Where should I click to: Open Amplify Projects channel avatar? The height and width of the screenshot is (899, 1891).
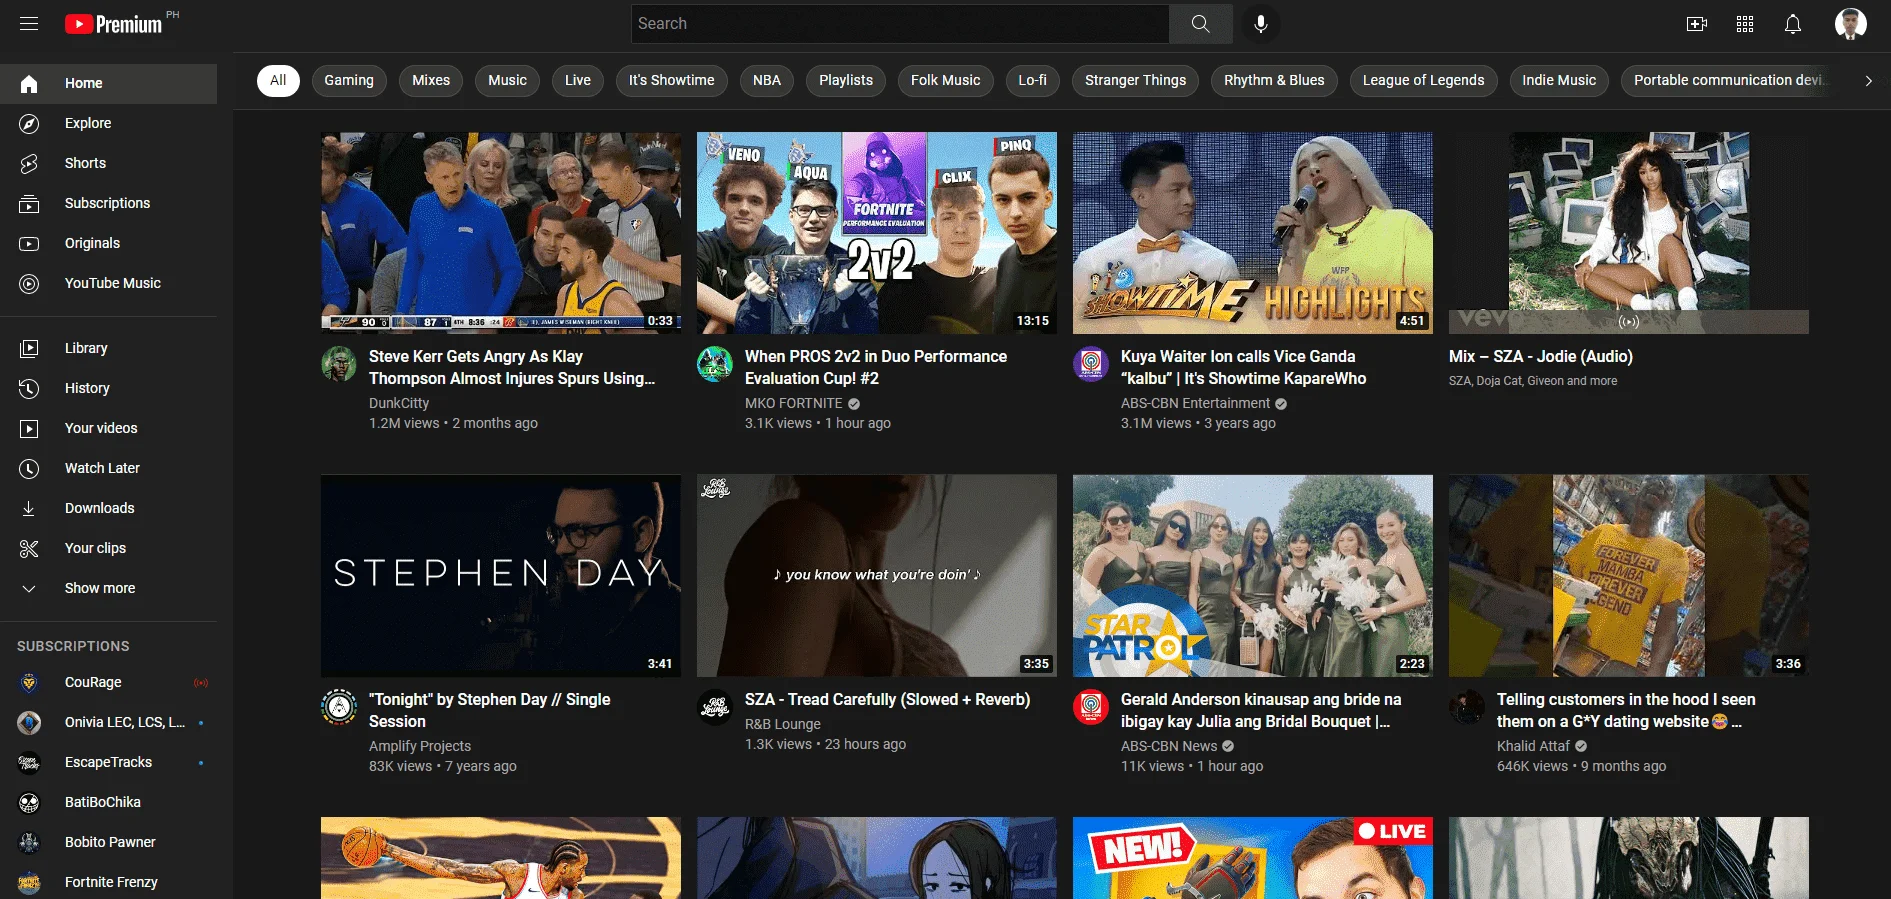coord(339,707)
